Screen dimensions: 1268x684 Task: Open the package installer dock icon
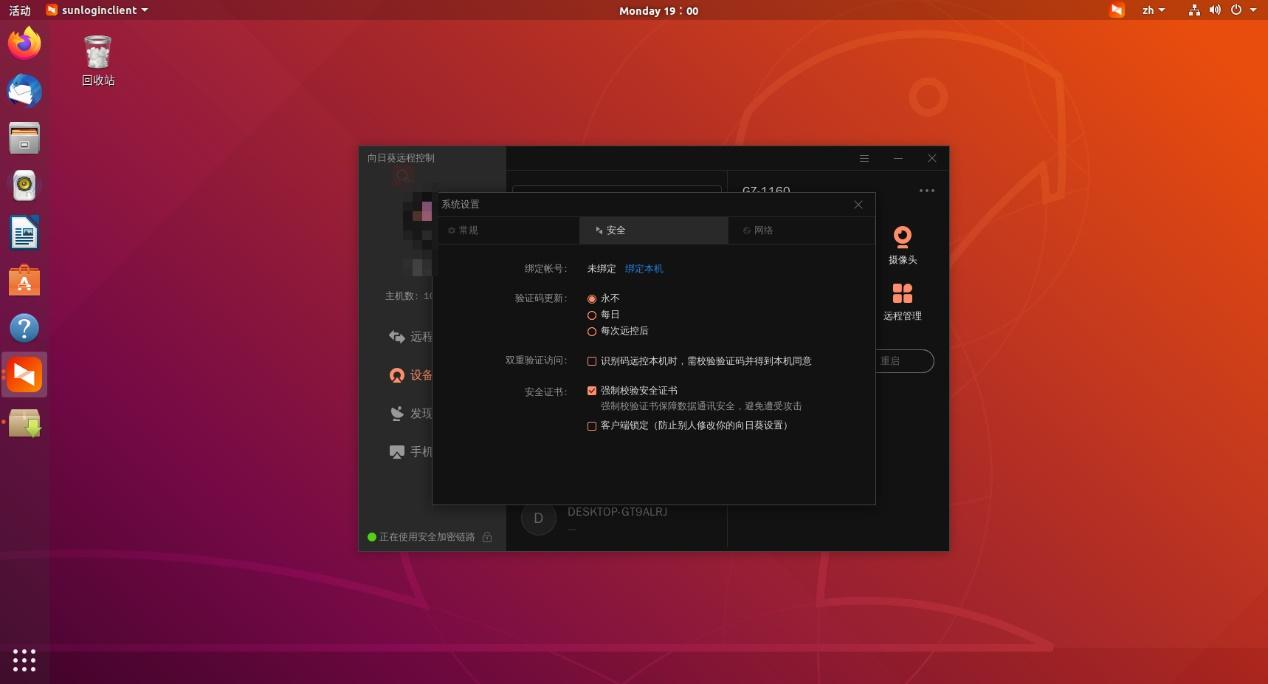[24, 423]
